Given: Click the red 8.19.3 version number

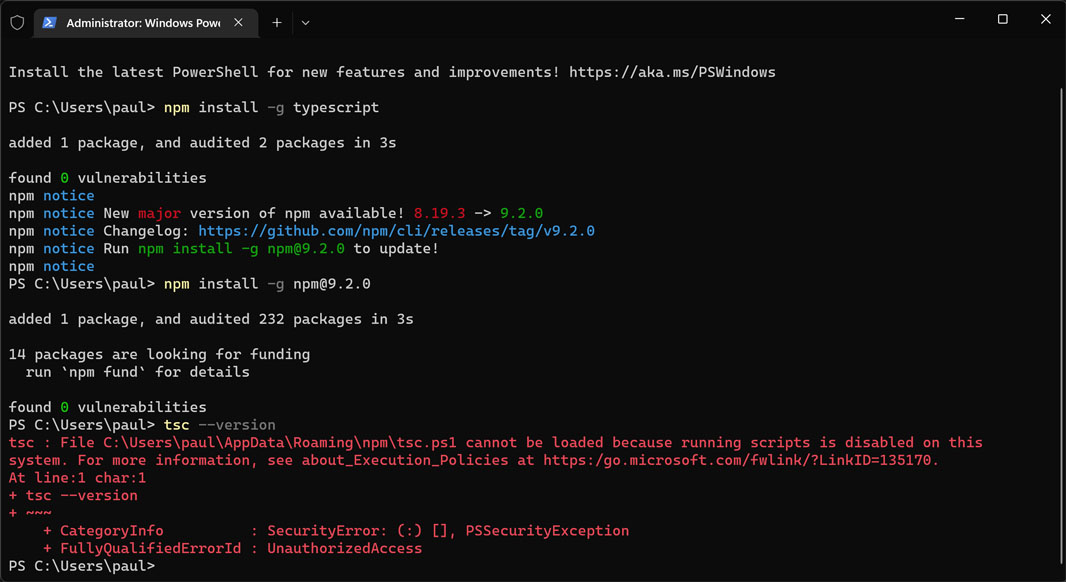Looking at the screenshot, I should point(439,213).
